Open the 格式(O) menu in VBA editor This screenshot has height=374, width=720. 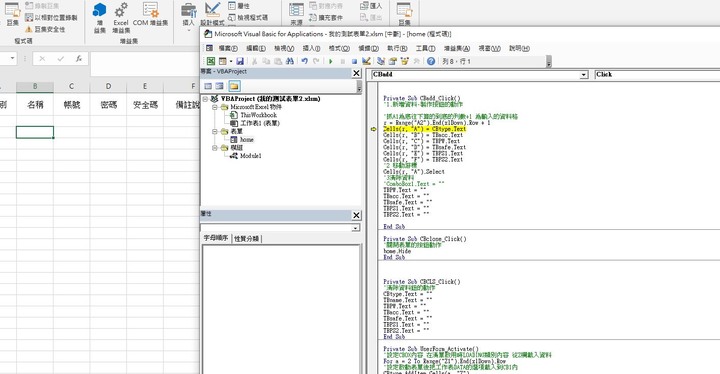[x=339, y=48]
